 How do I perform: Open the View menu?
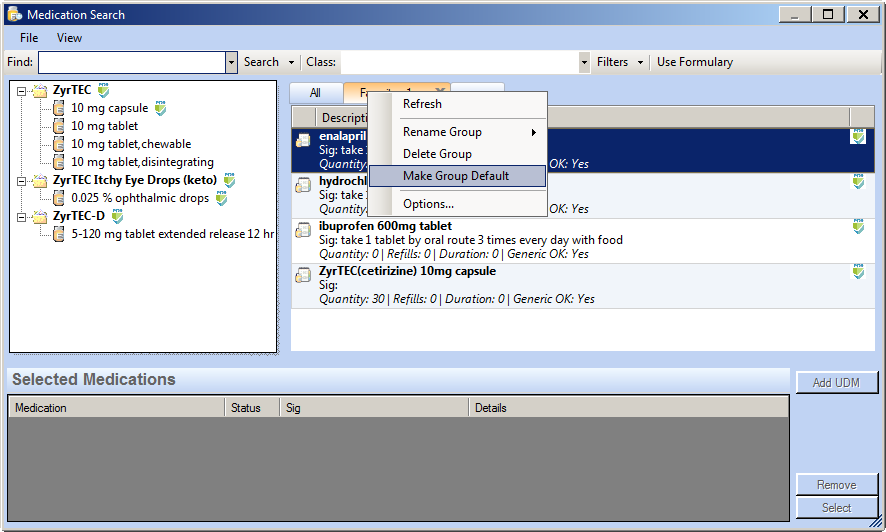coord(69,38)
